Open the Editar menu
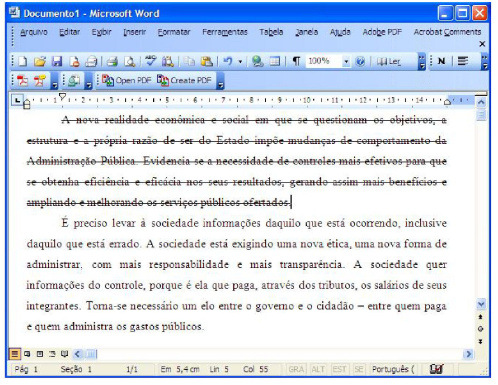Screen dimensions: 498x385 point(69,32)
